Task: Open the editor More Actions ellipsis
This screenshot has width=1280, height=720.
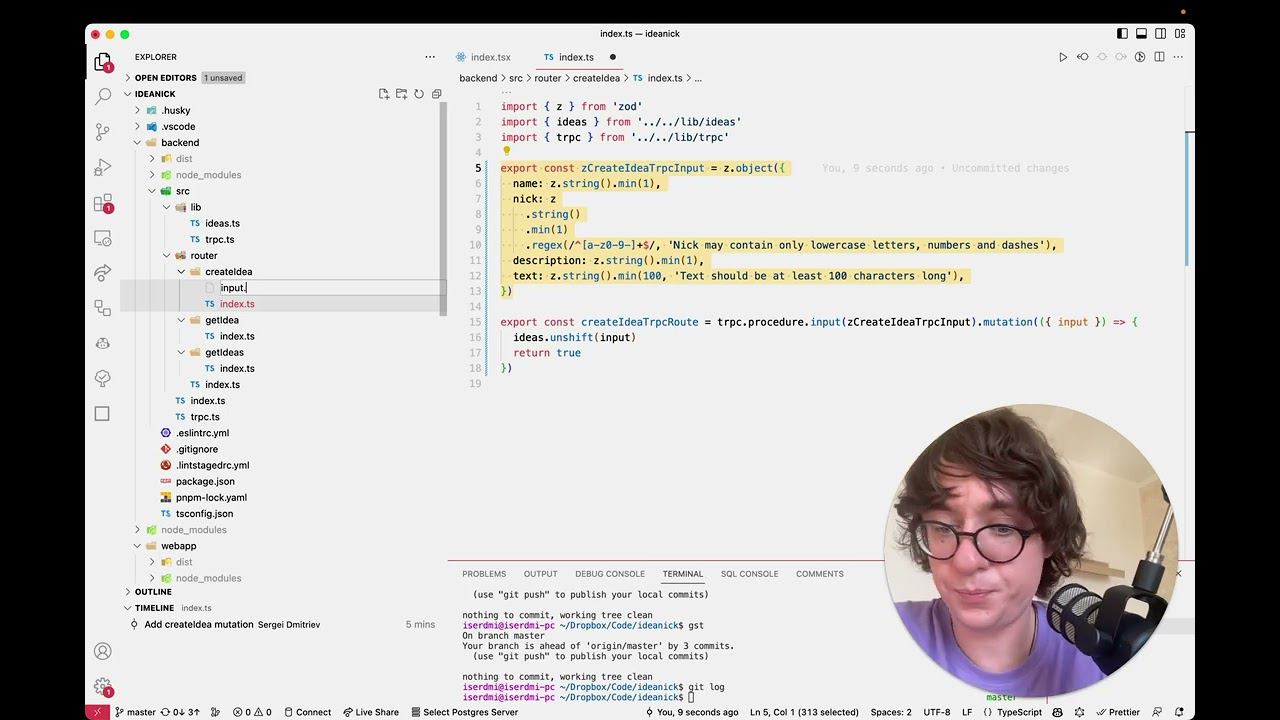Action: [x=1178, y=57]
